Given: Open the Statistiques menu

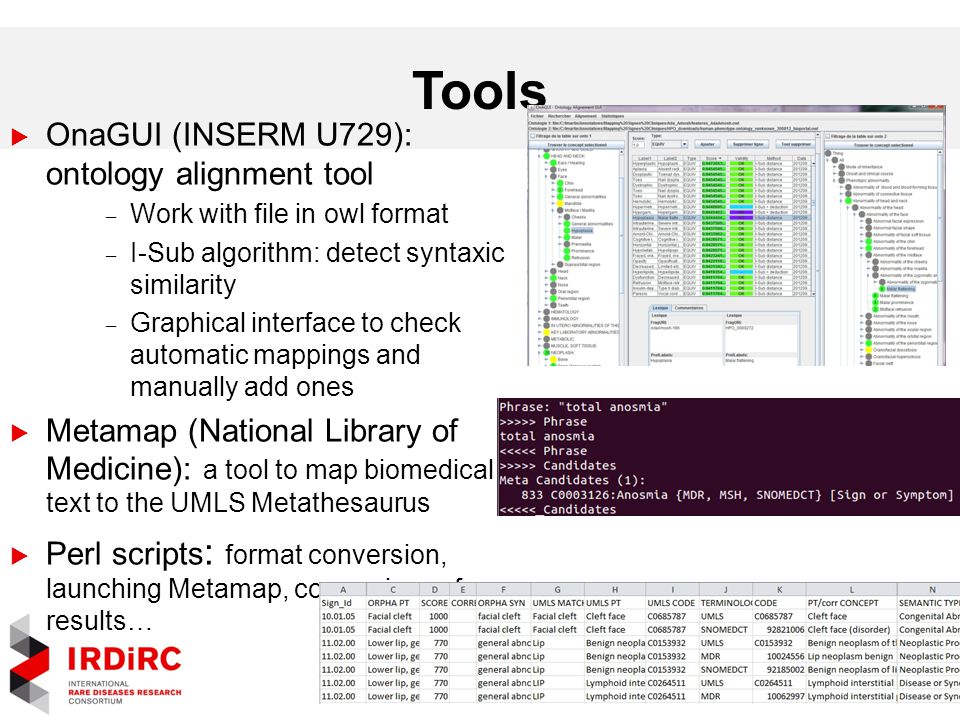Looking at the screenshot, I should point(613,116).
